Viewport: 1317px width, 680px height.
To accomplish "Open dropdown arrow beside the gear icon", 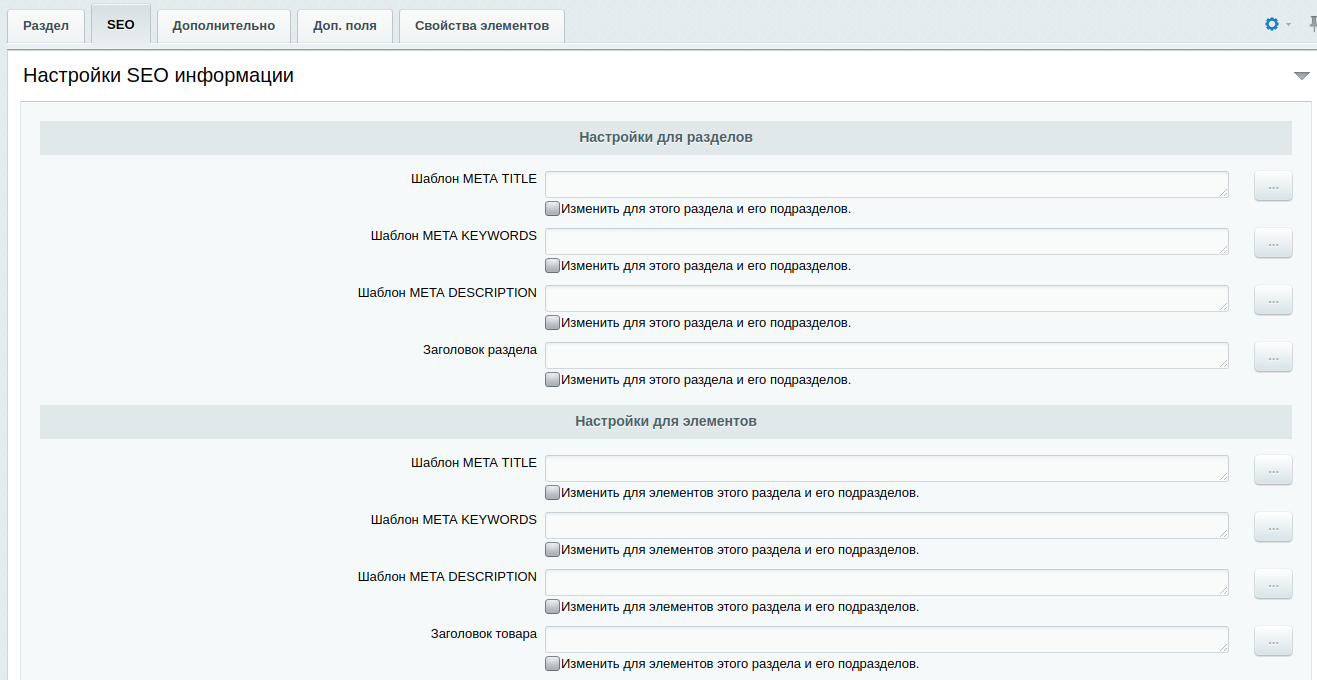I will coord(1288,24).
